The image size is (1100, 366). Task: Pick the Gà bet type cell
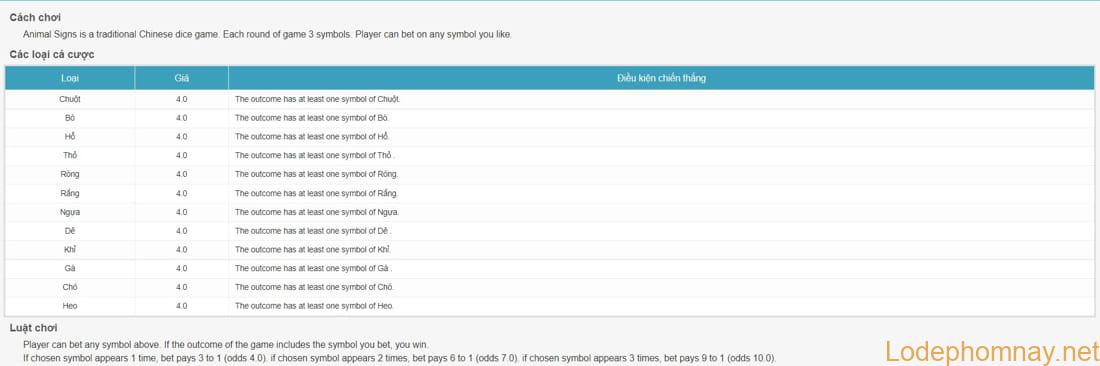[69, 269]
